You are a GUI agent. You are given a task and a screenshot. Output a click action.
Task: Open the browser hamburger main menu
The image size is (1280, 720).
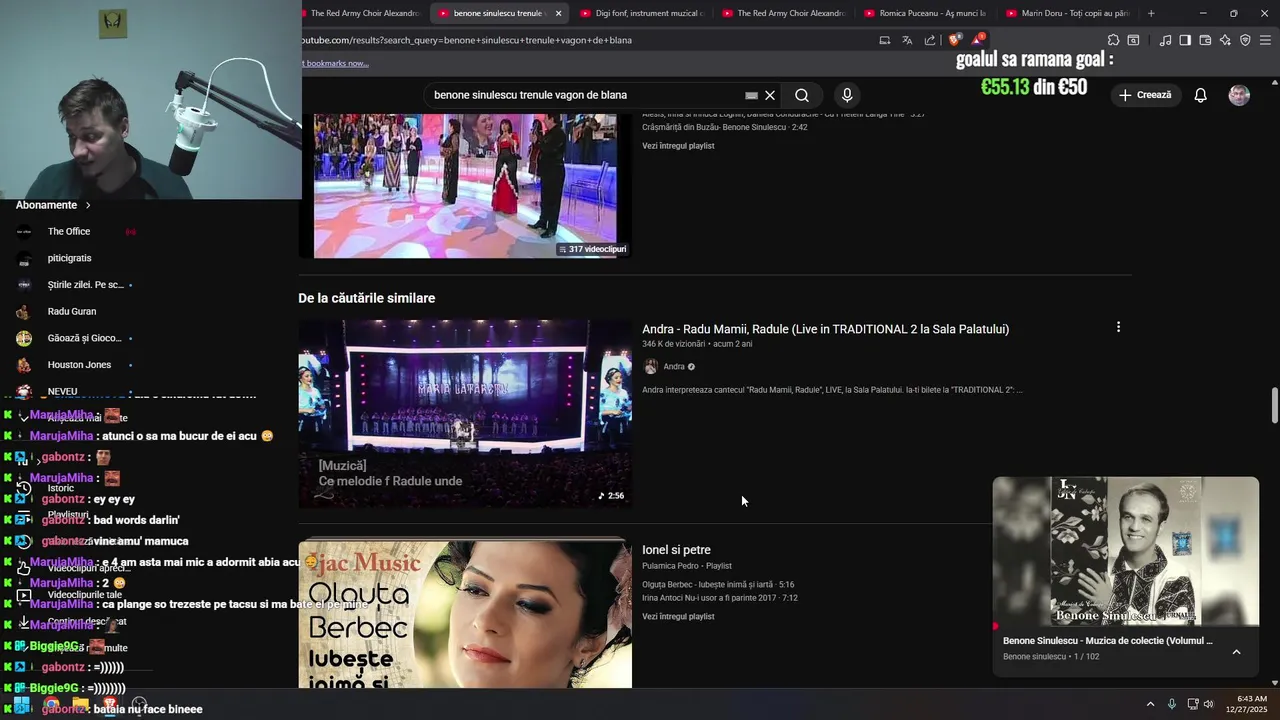point(1265,40)
